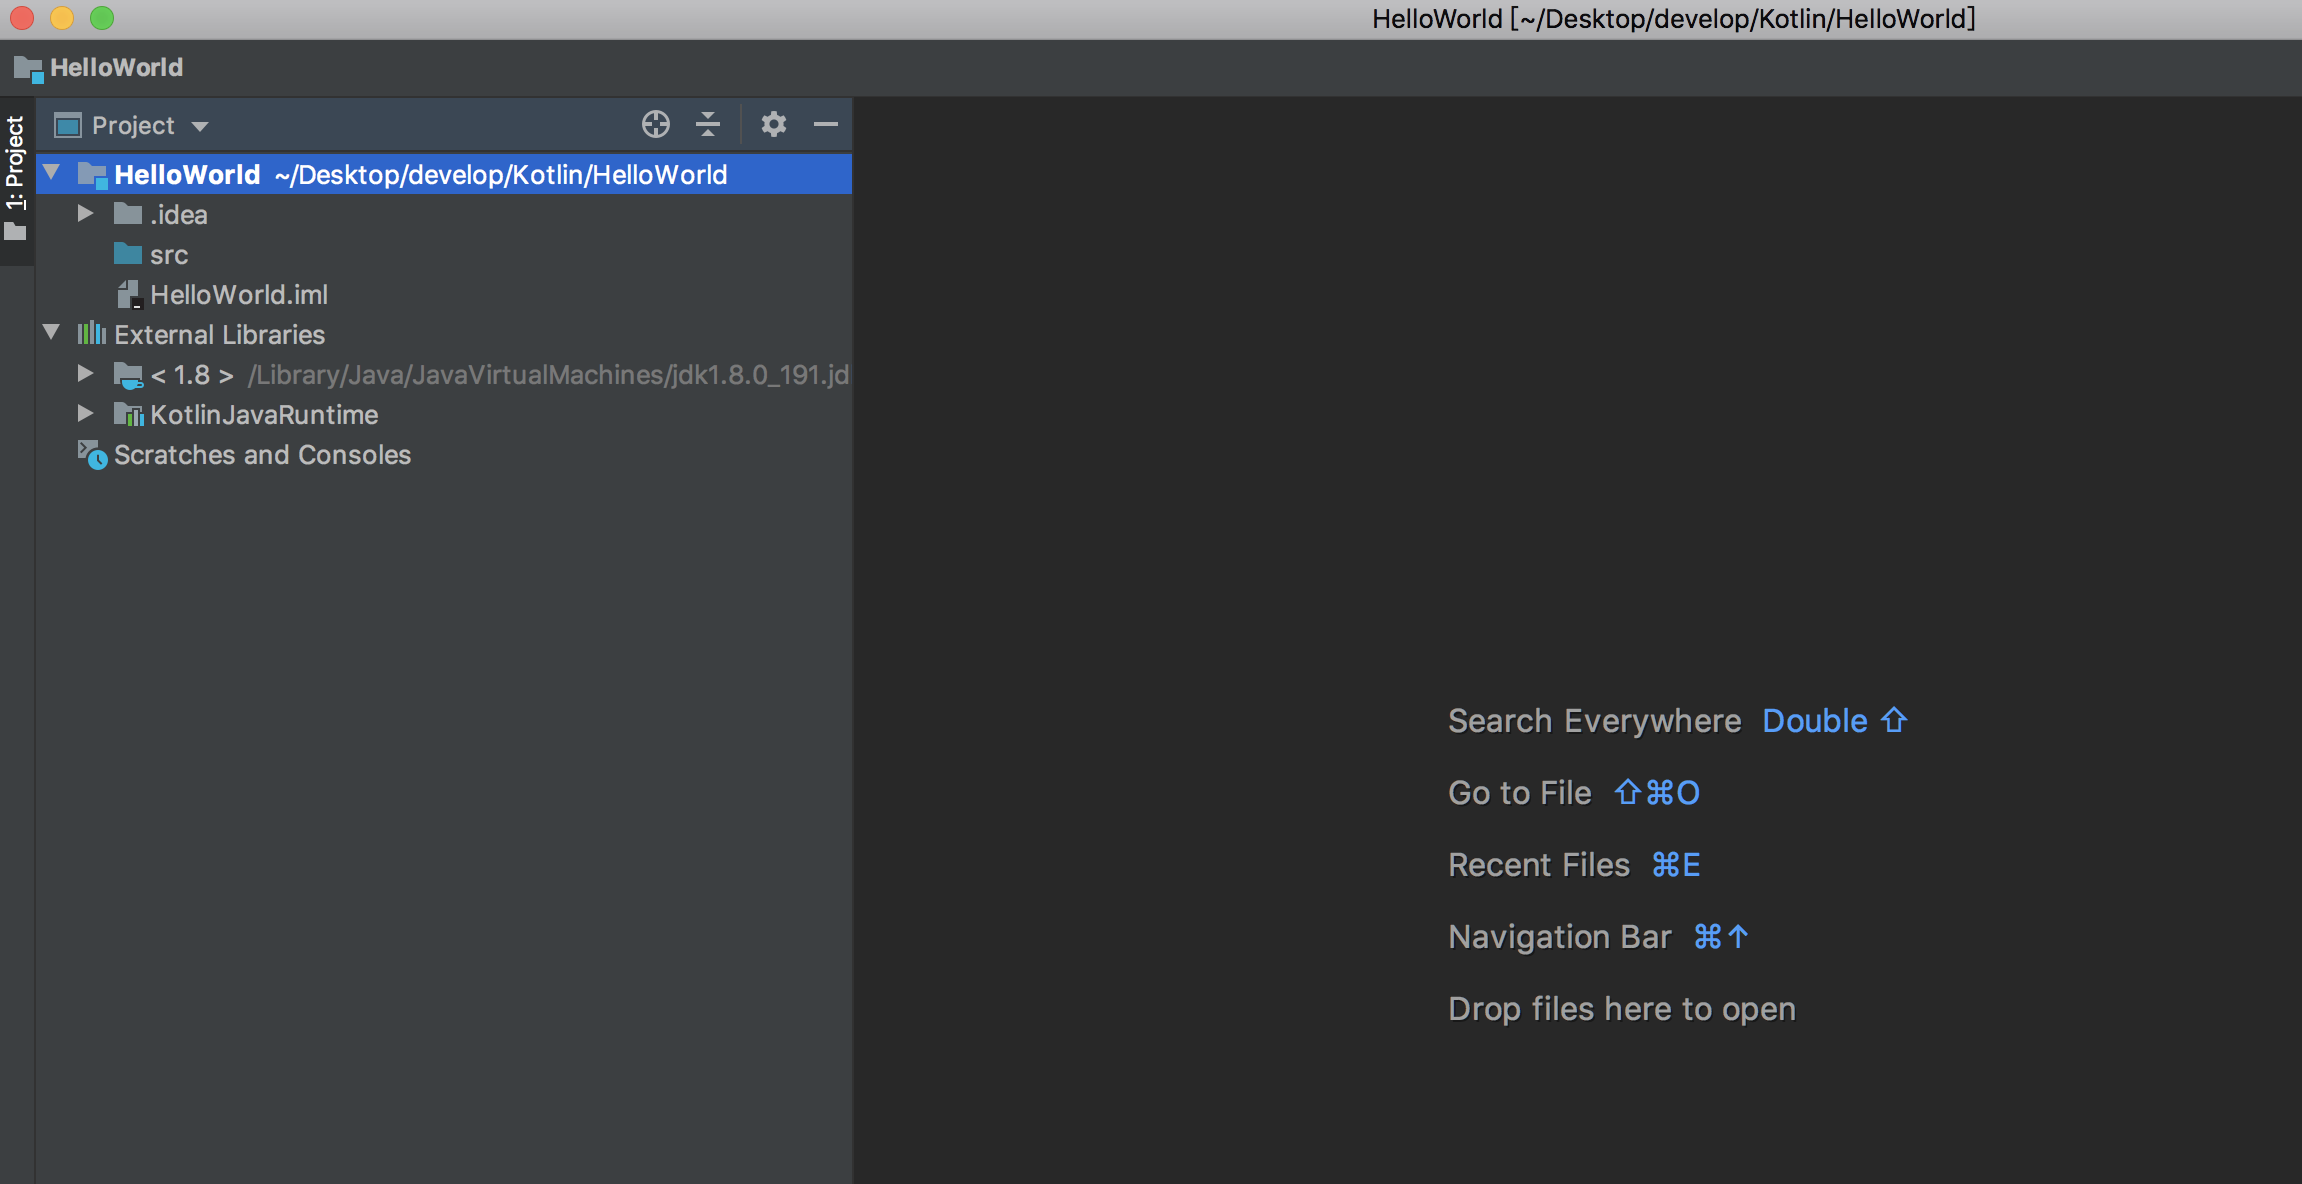Viewport: 2302px width, 1184px height.
Task: Toggle the 1: Project side tool tab
Action: pyautogui.click(x=15, y=175)
